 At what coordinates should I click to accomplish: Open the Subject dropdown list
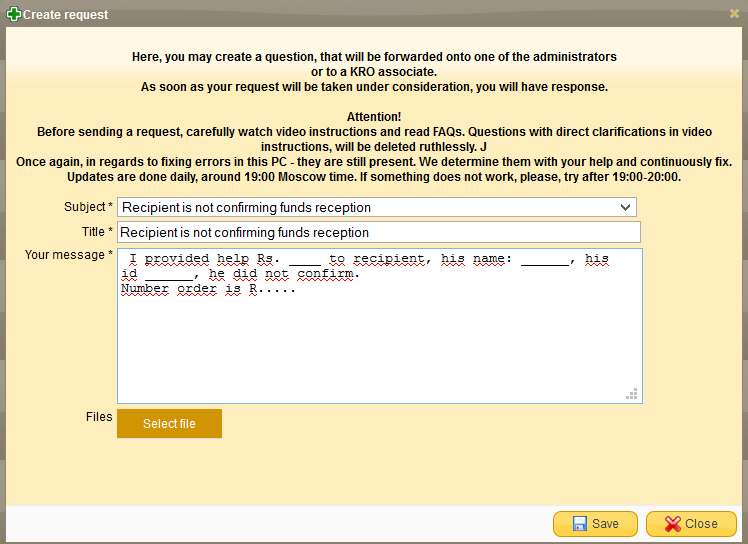coord(377,207)
